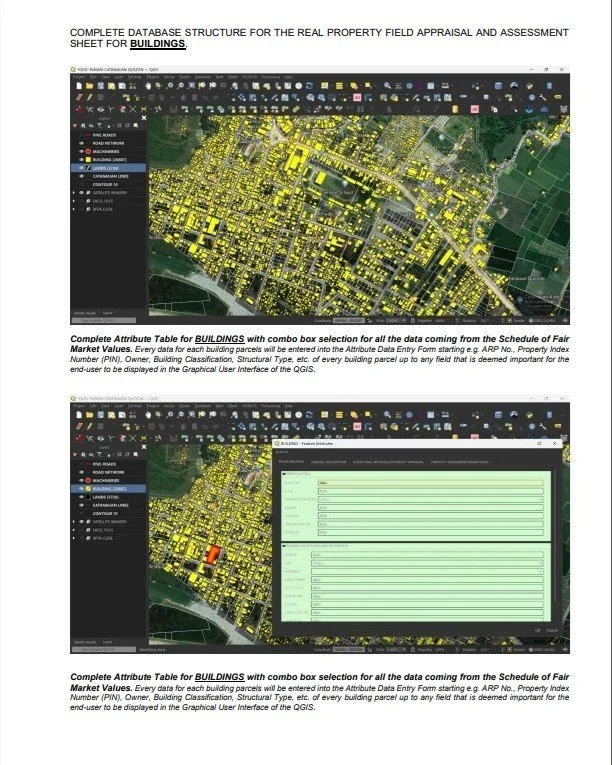Close Layers panel X in lower screenshot
612x765 pixels.
tap(144, 447)
